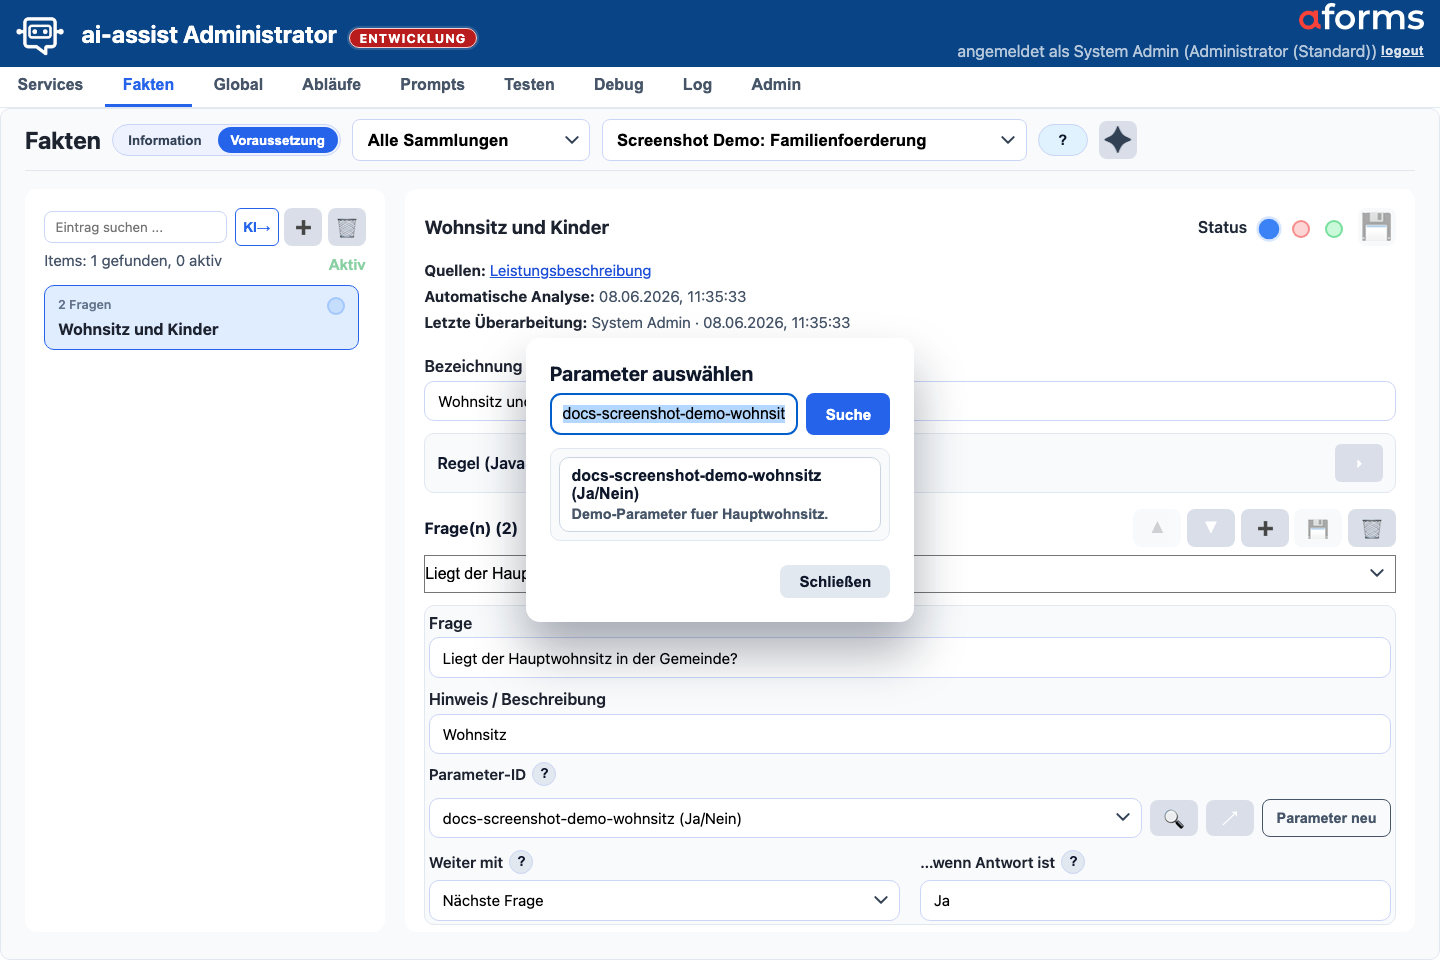This screenshot has height=960, width=1440.
Task: Select the docs-screenshot-demo-wohnsitz (Ja/Nein) result
Action: tap(720, 494)
